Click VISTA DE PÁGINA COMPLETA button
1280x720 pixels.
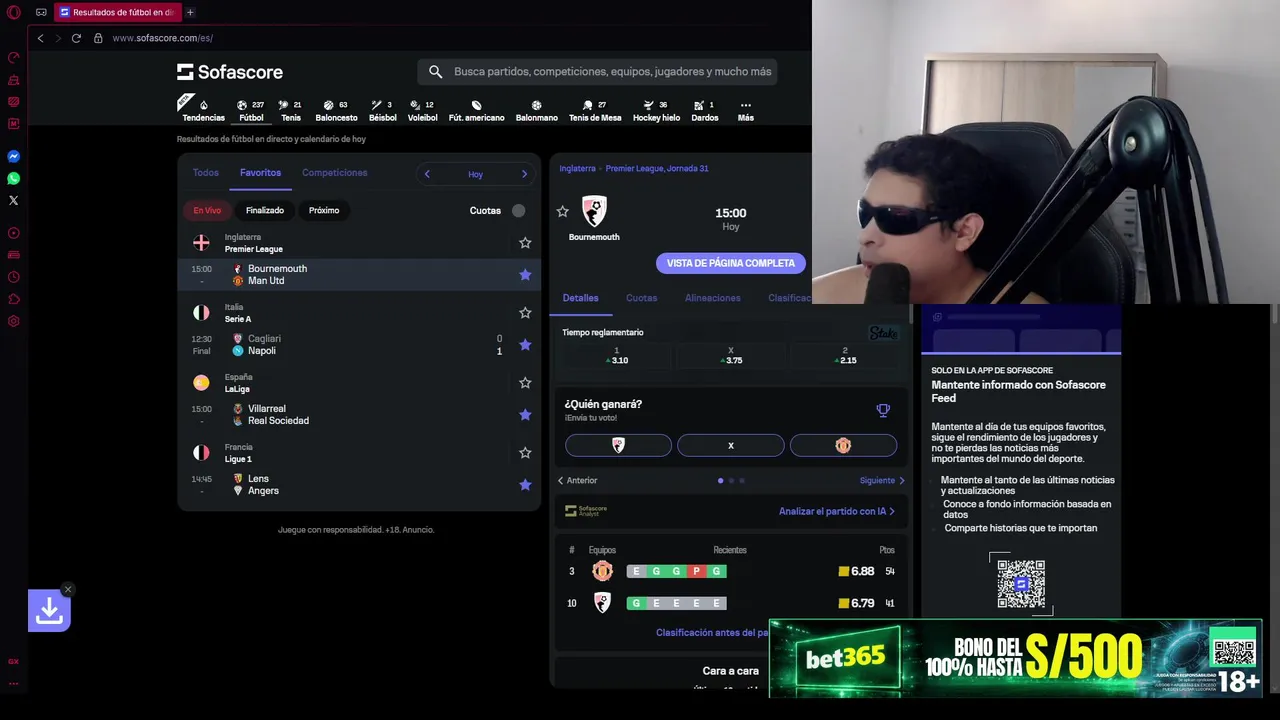731,263
